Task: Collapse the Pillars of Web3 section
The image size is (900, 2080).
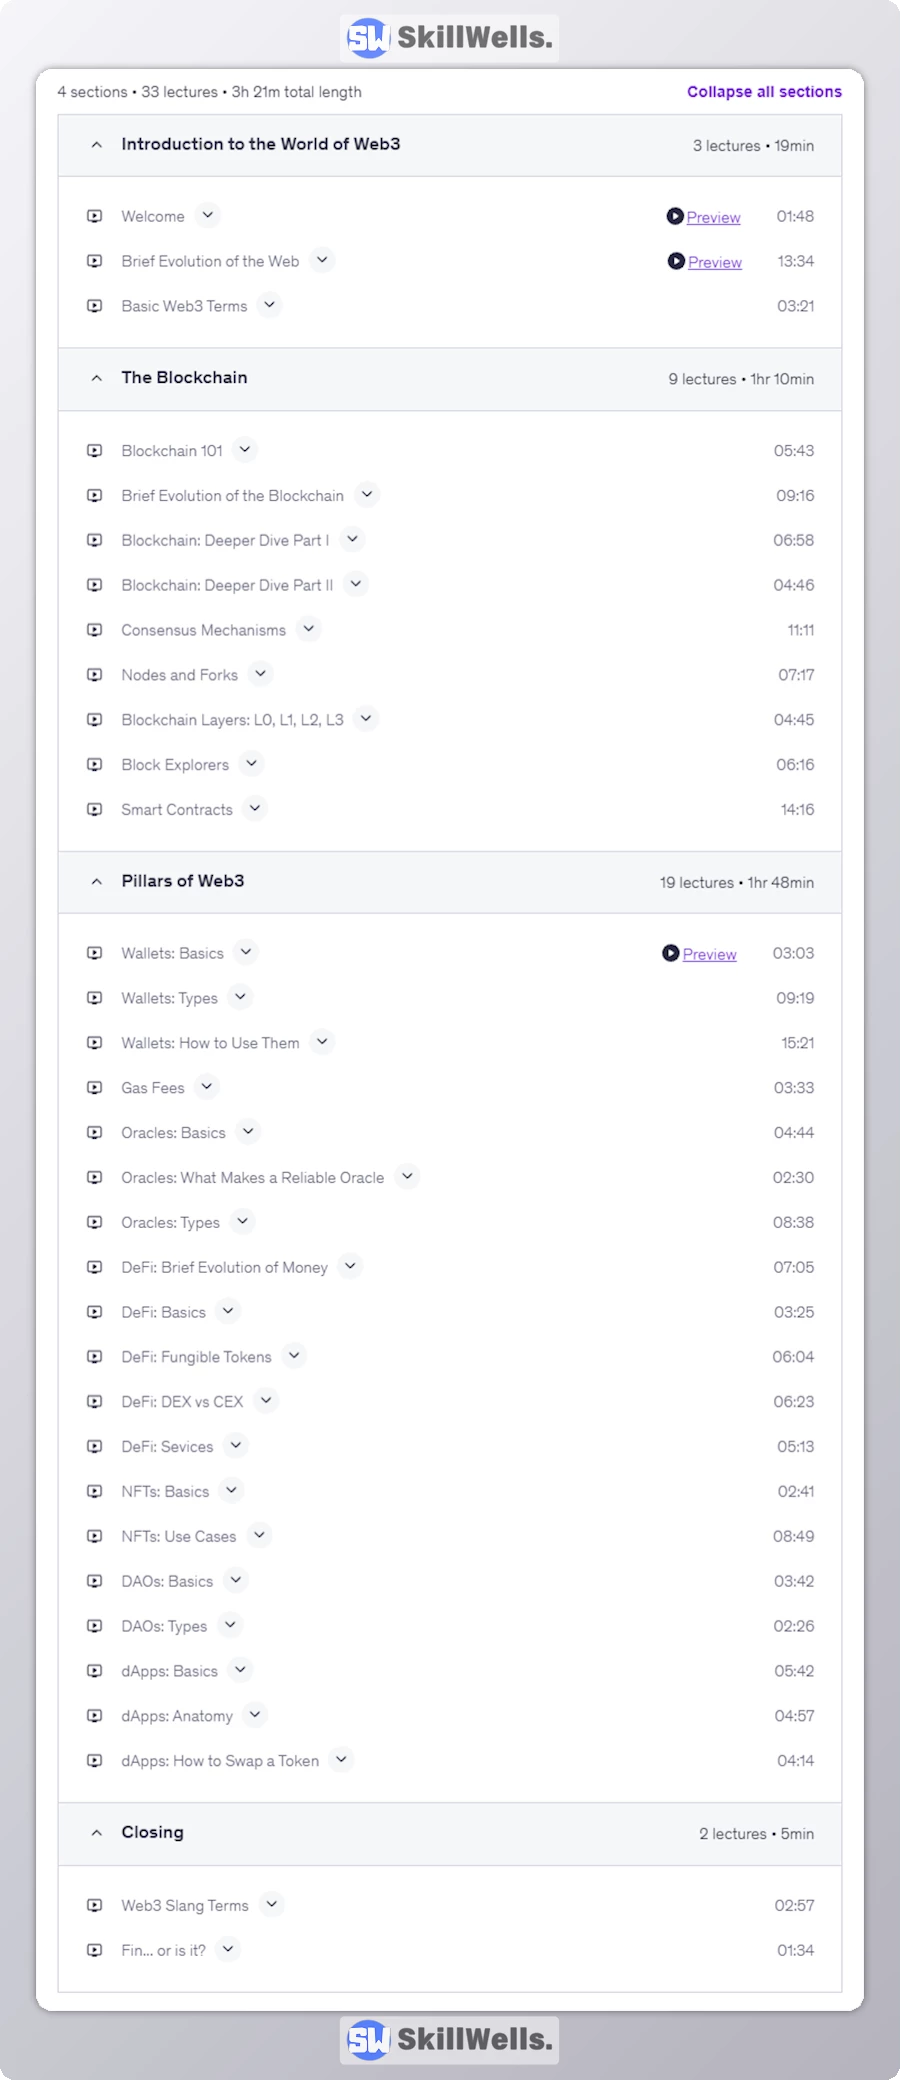Action: (97, 881)
